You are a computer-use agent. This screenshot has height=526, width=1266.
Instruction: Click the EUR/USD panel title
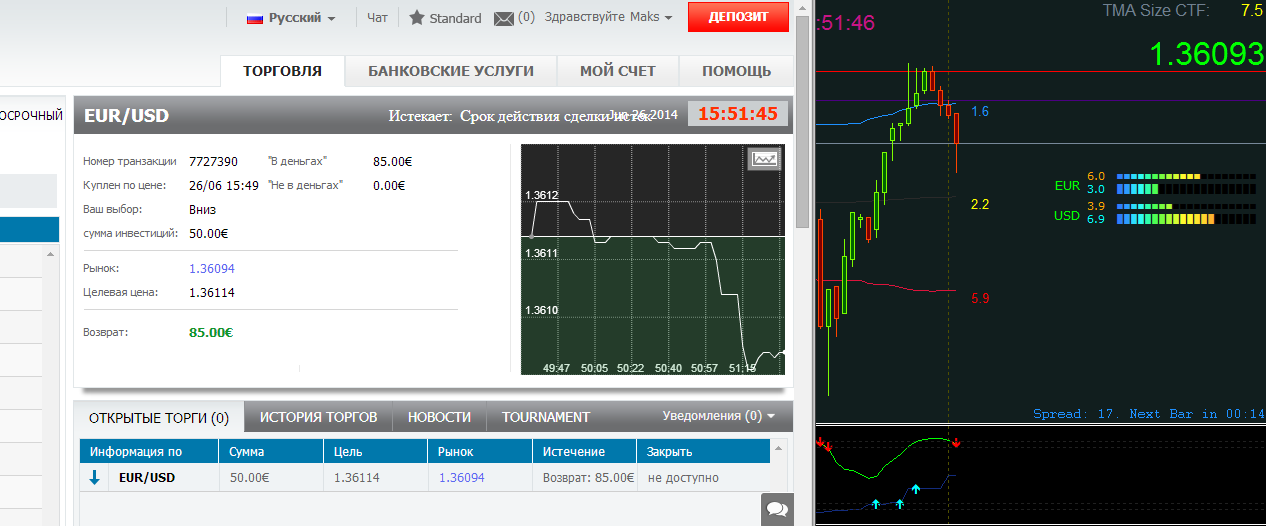pyautogui.click(x=127, y=116)
